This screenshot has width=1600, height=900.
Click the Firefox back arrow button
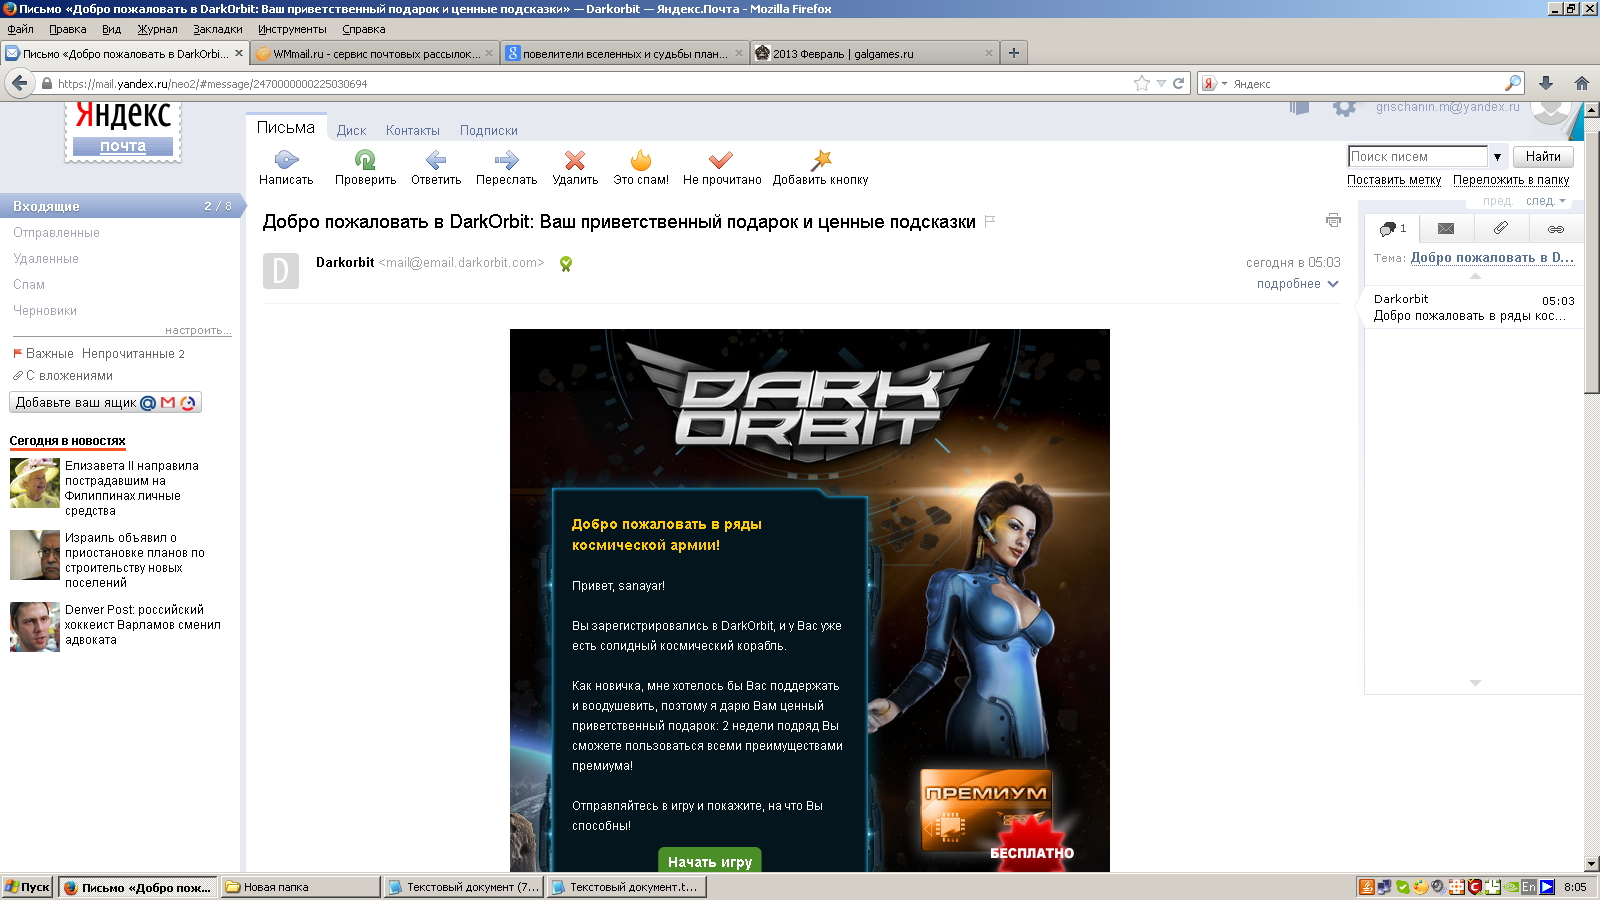(x=20, y=83)
